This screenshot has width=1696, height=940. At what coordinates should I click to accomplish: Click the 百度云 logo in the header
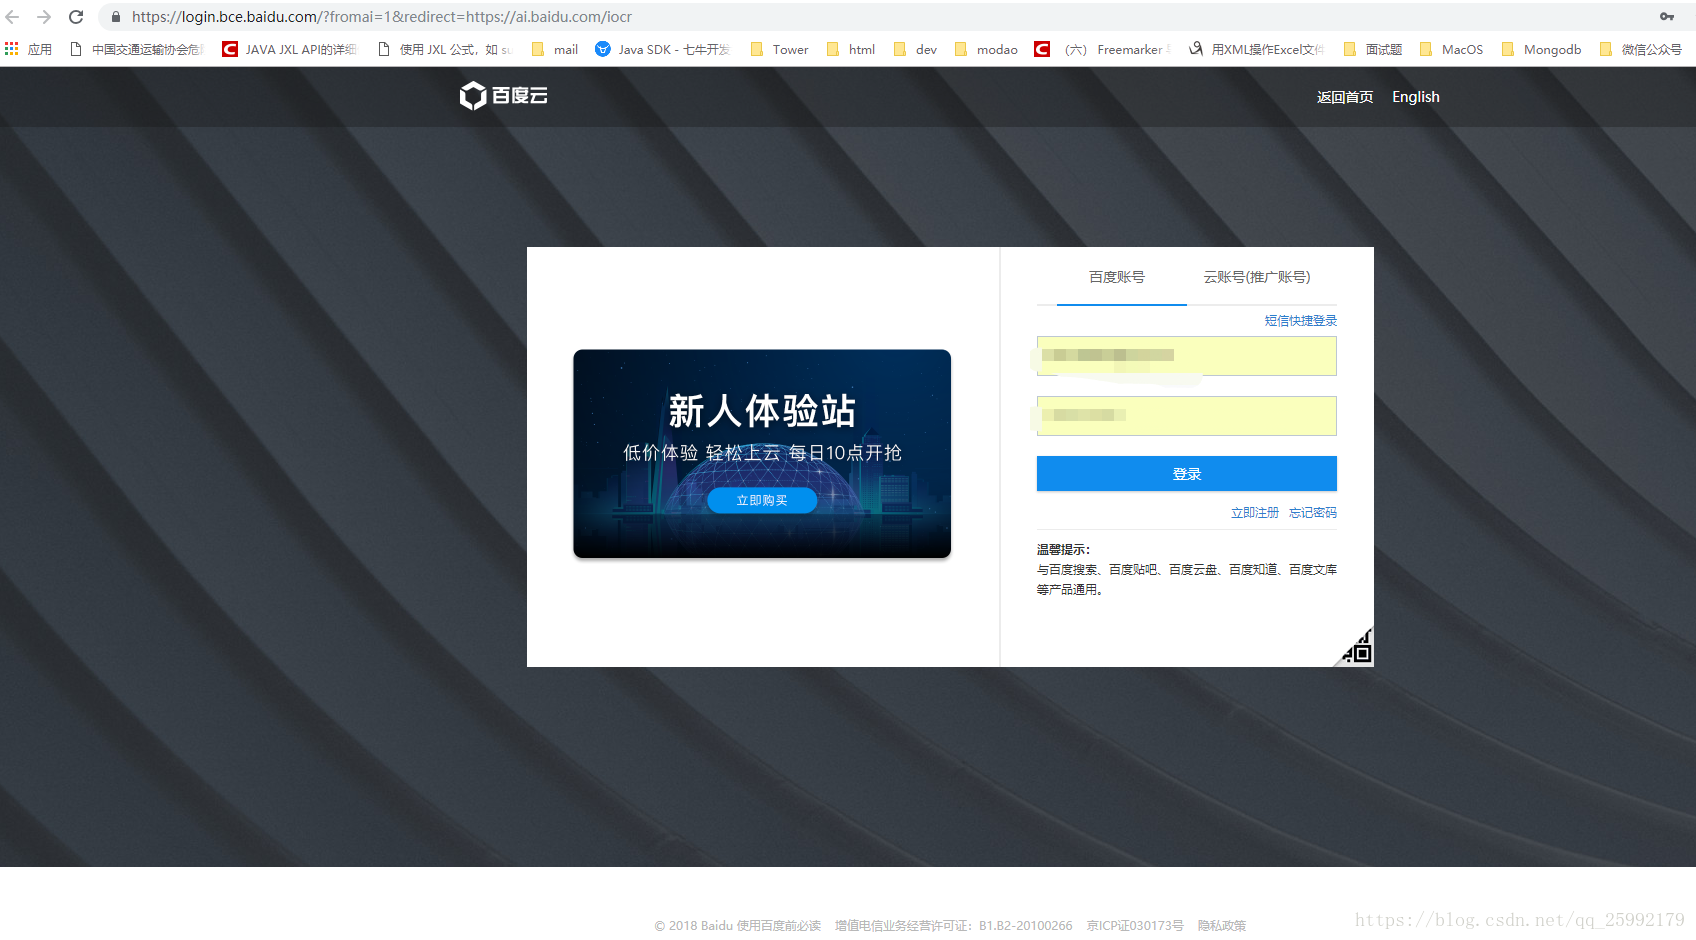(503, 96)
